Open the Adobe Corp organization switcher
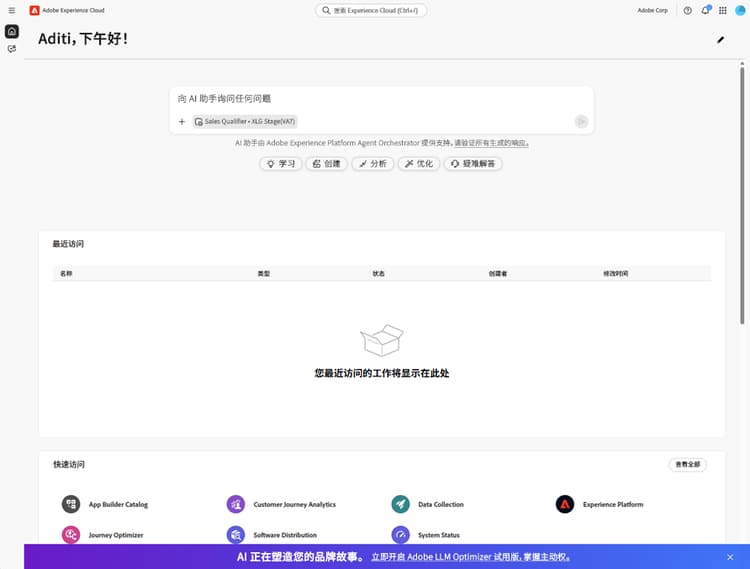The height and width of the screenshot is (569, 750). [652, 10]
